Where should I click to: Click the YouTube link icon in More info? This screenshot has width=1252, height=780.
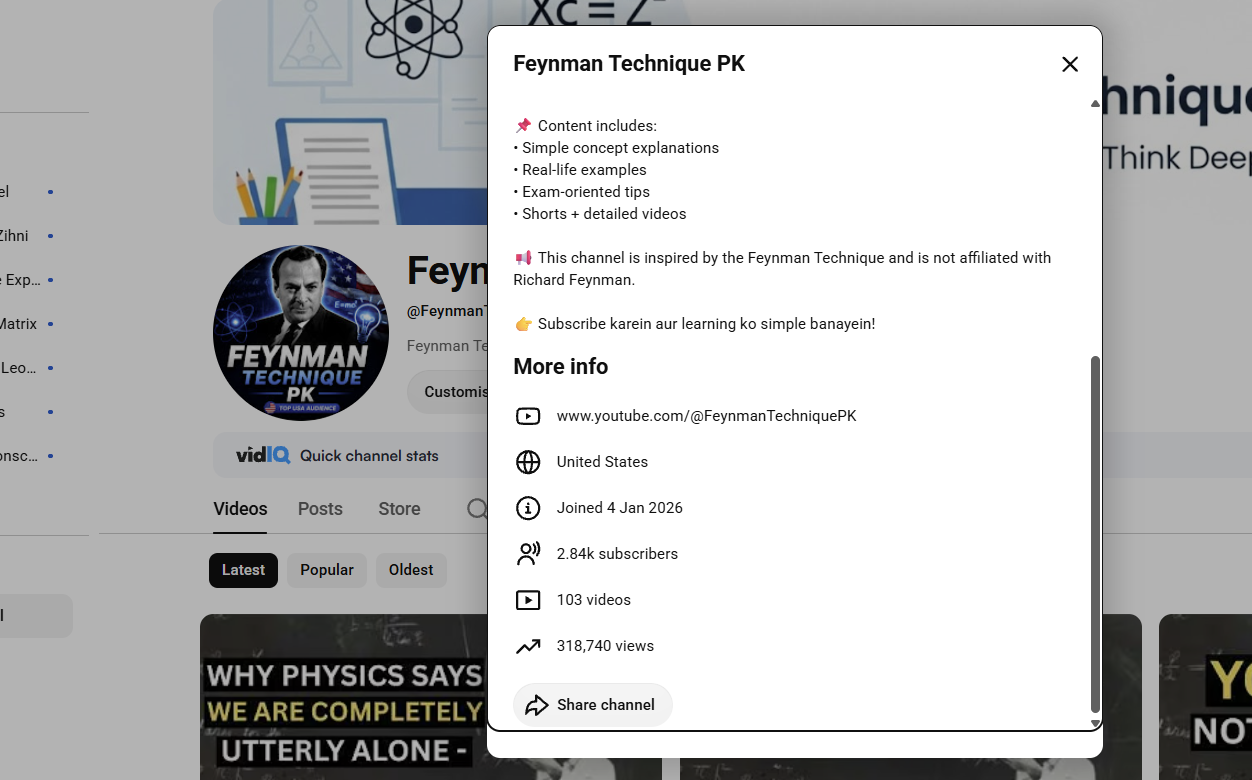(528, 416)
